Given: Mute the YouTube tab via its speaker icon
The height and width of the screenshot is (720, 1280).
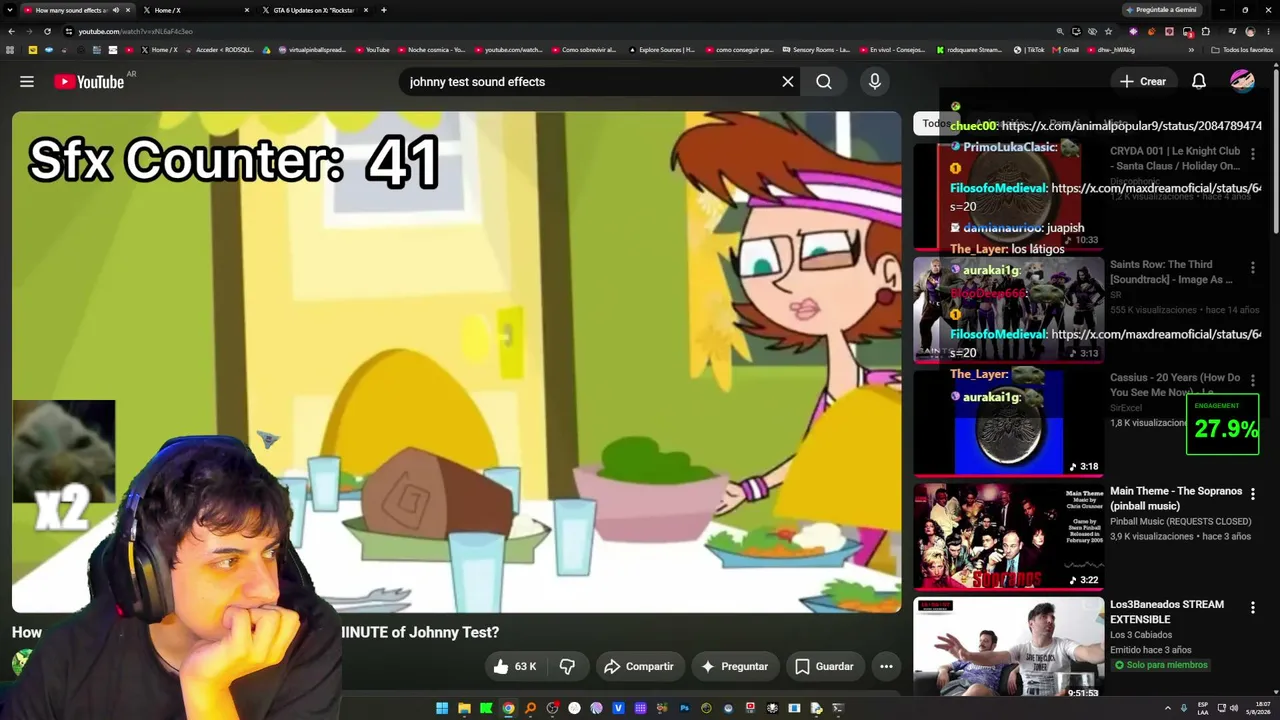Looking at the screenshot, I should (116, 10).
